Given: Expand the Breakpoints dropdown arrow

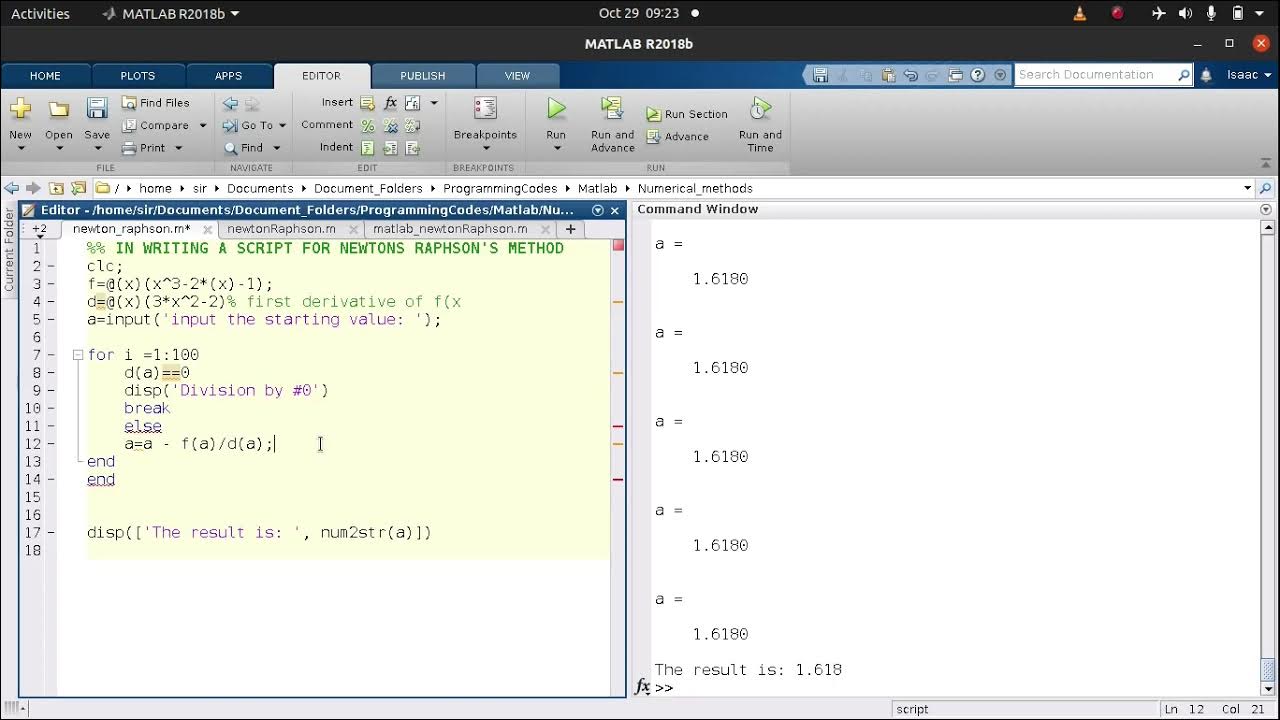Looking at the screenshot, I should pos(485,149).
